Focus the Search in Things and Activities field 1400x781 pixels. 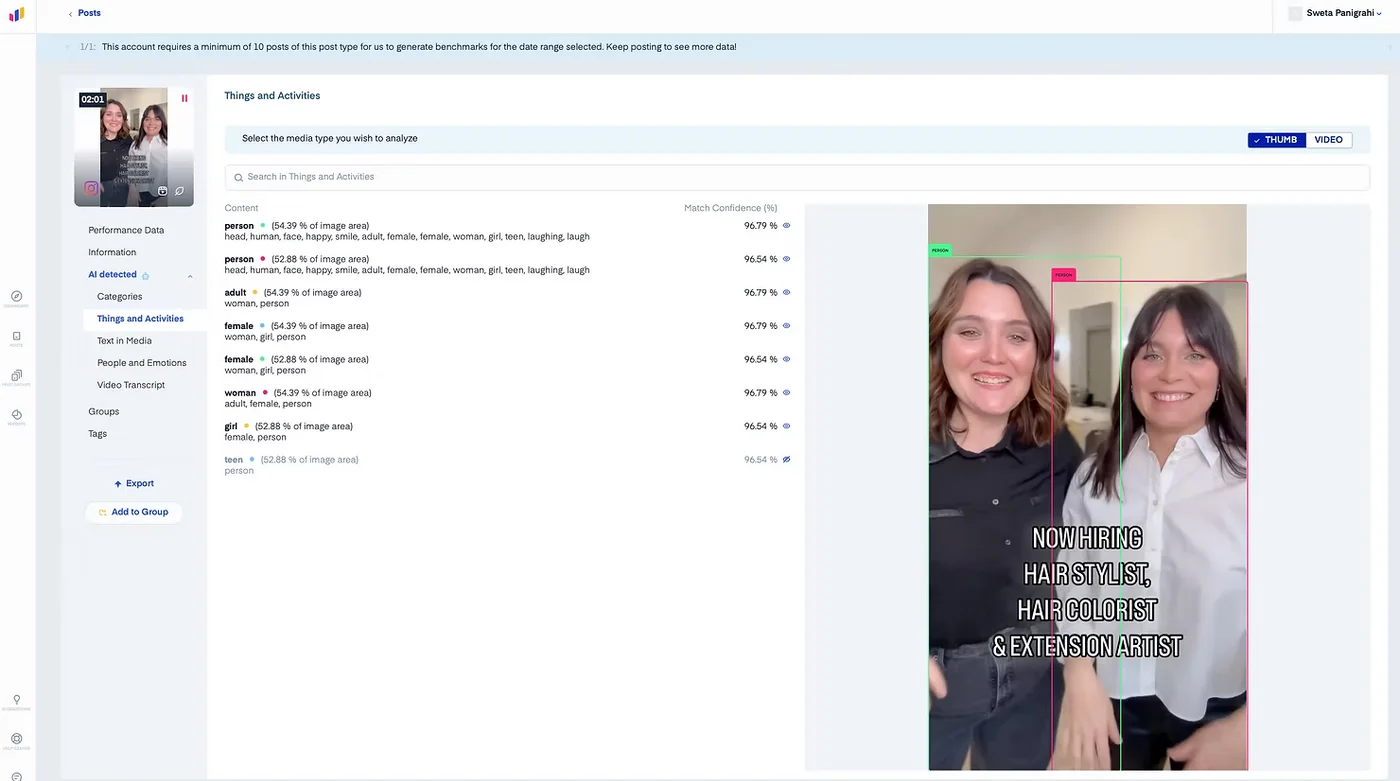point(797,177)
